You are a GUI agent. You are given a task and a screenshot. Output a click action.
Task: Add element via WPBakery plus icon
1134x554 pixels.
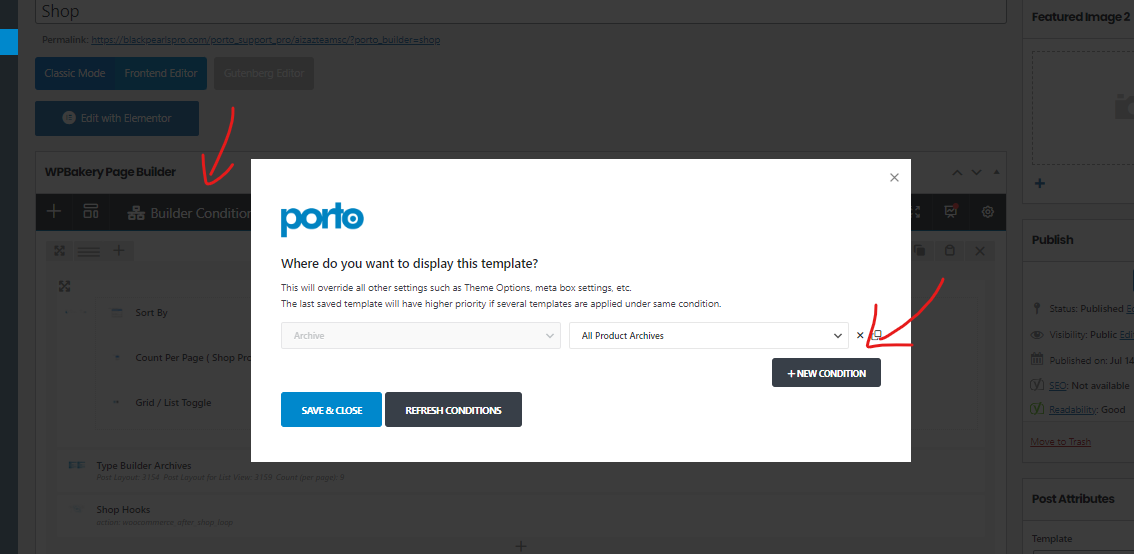pos(54,212)
